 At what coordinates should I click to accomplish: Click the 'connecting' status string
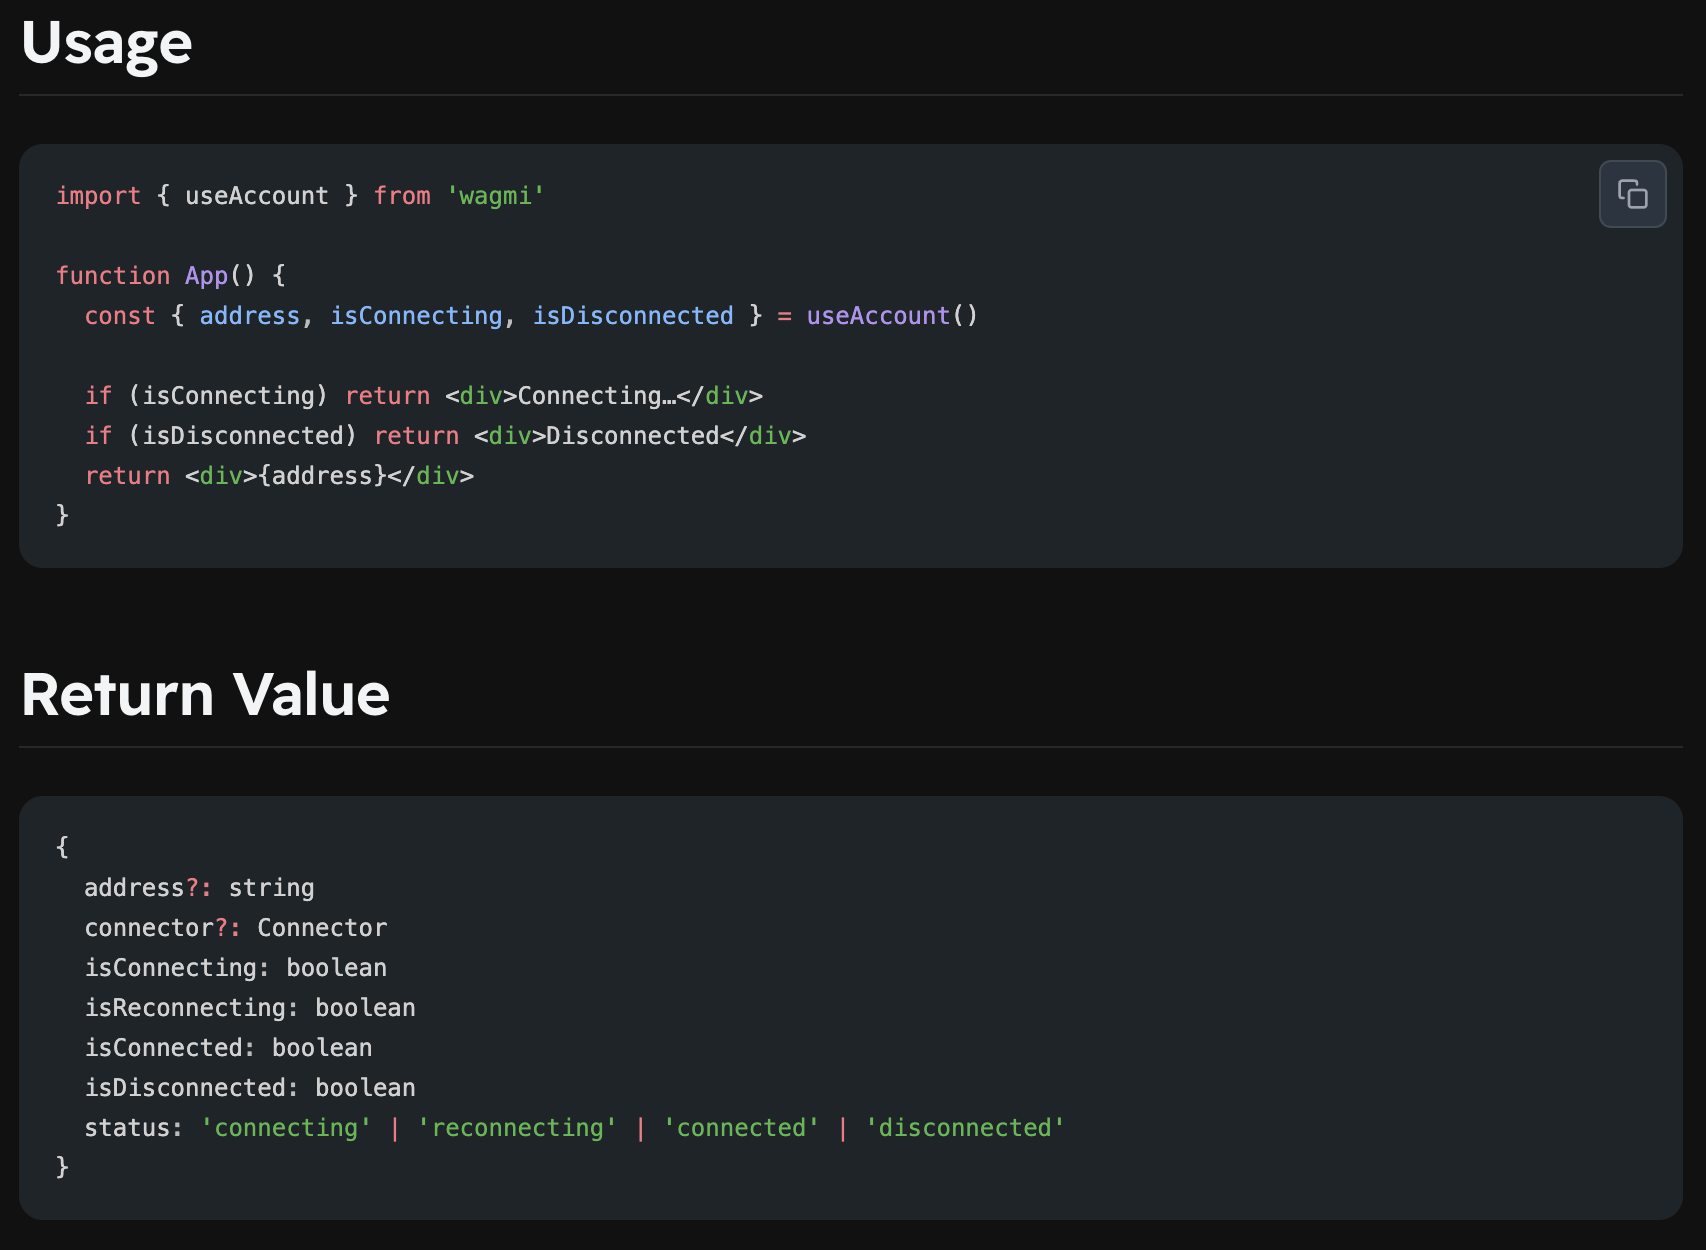[286, 1128]
